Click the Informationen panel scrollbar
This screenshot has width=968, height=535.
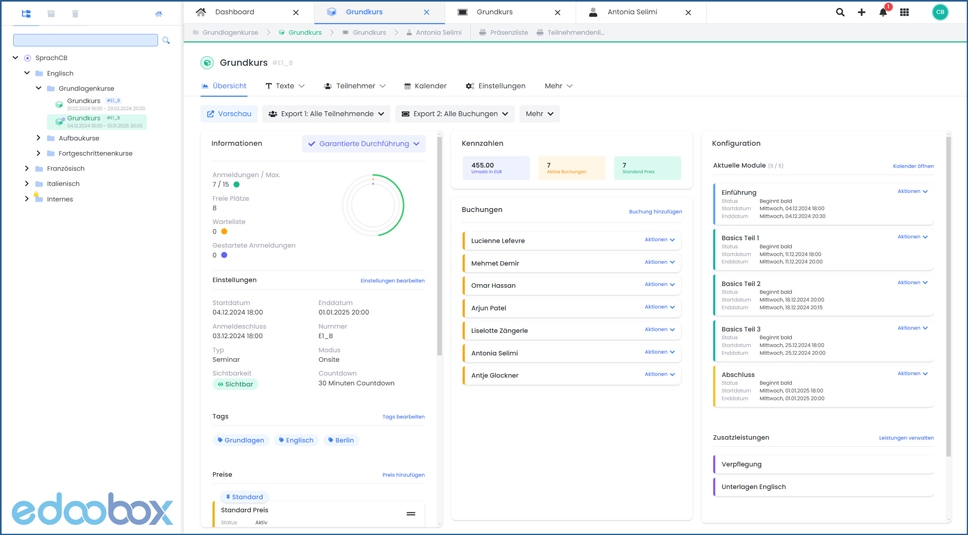coord(440,247)
